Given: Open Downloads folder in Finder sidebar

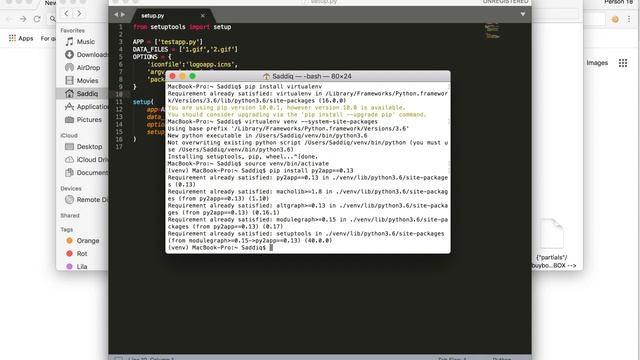Looking at the screenshot, I should [x=87, y=55].
